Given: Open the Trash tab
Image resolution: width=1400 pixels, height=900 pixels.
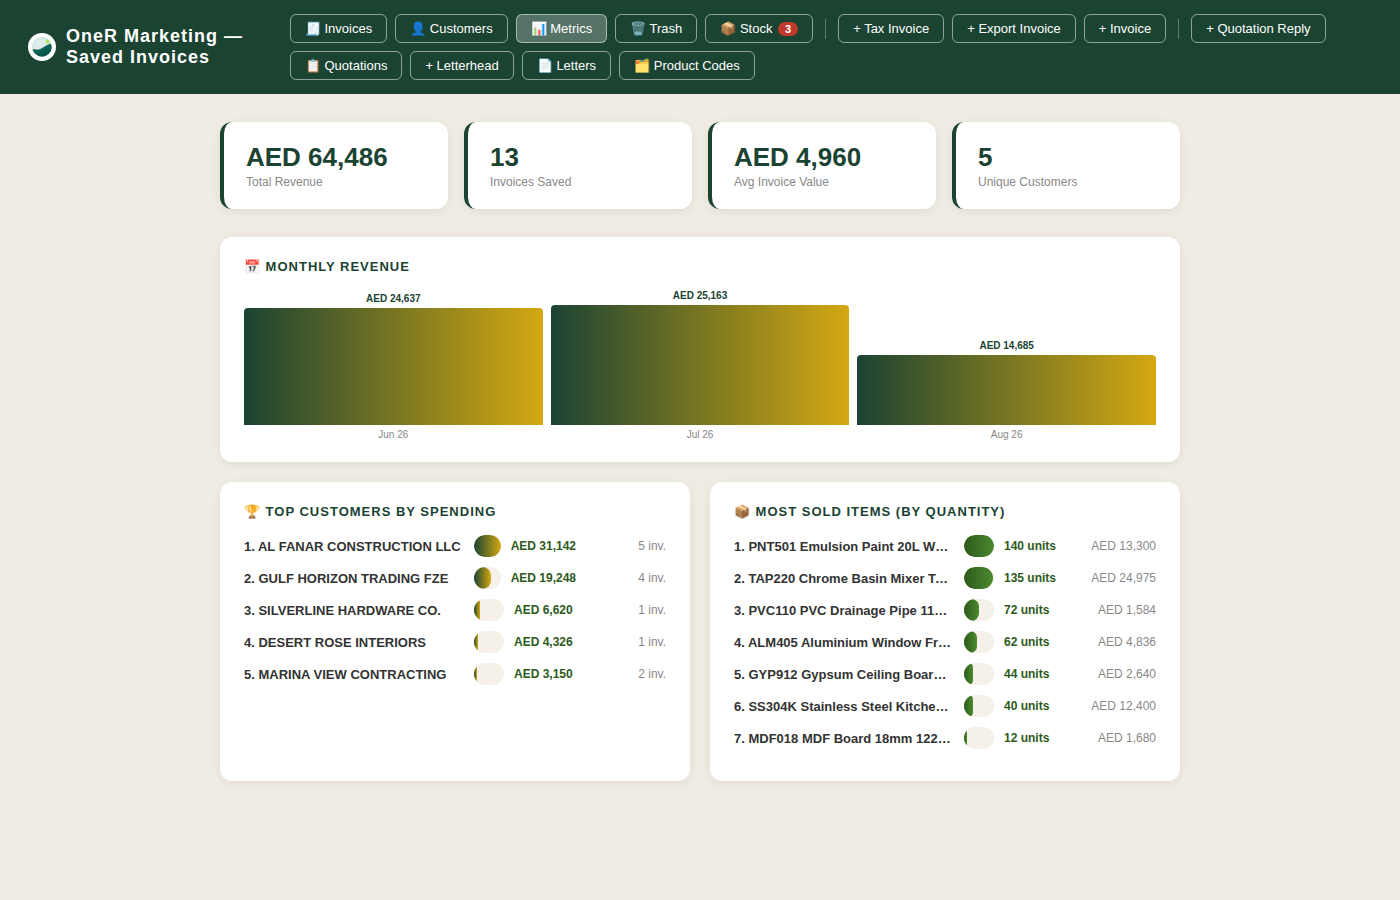Looking at the screenshot, I should pos(656,29).
